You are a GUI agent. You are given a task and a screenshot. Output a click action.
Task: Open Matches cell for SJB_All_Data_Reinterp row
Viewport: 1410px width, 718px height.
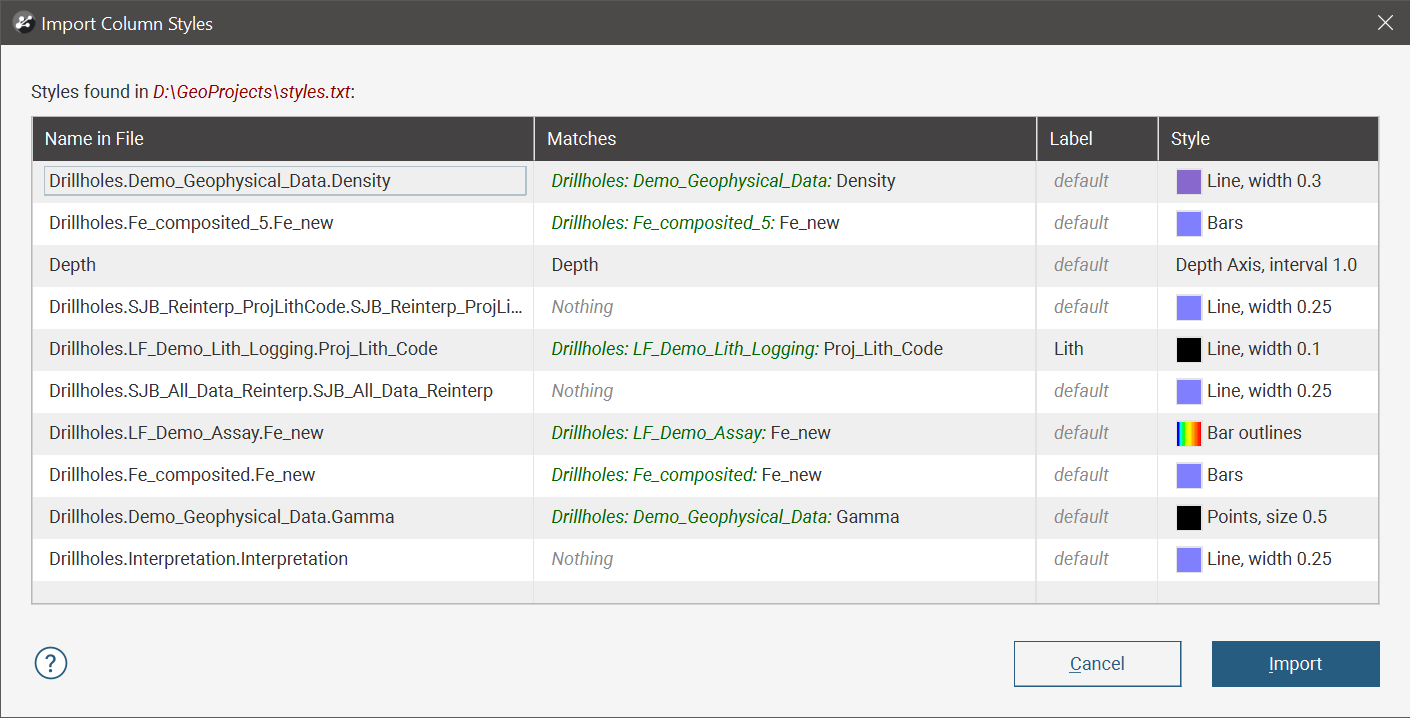[x=785, y=391]
